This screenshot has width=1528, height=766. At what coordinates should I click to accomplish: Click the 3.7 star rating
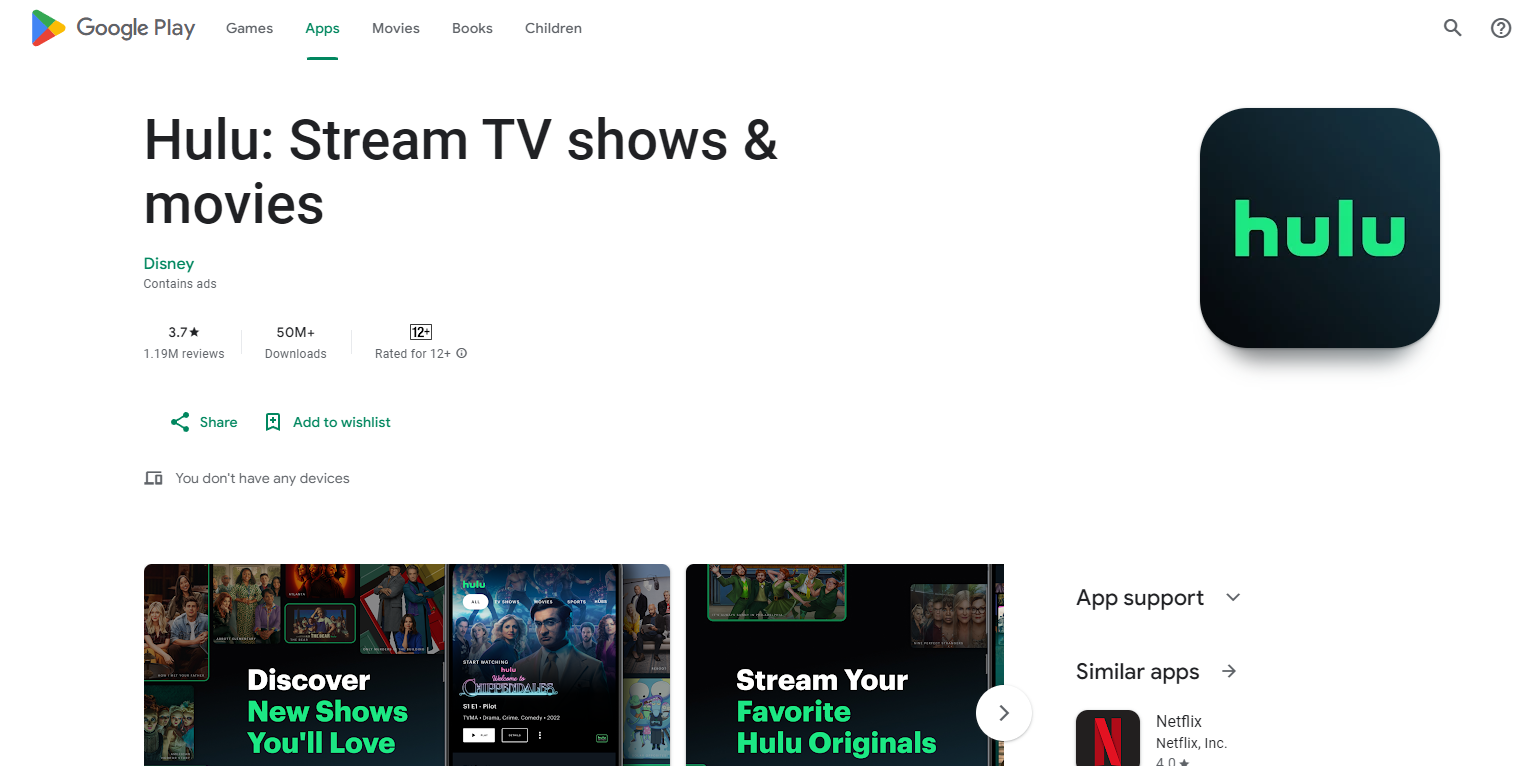[x=184, y=332]
